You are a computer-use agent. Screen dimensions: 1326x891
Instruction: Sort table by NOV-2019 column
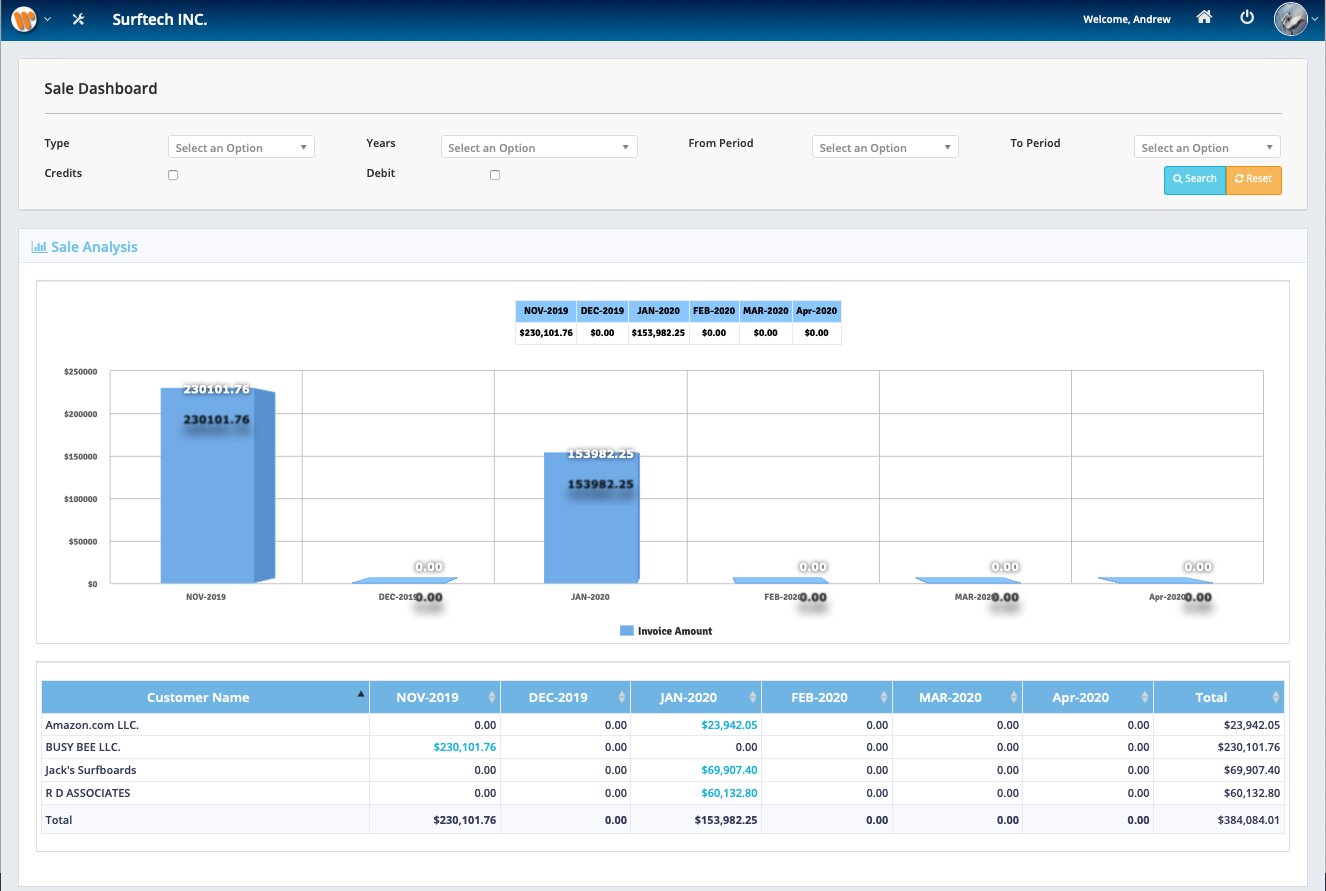click(491, 697)
